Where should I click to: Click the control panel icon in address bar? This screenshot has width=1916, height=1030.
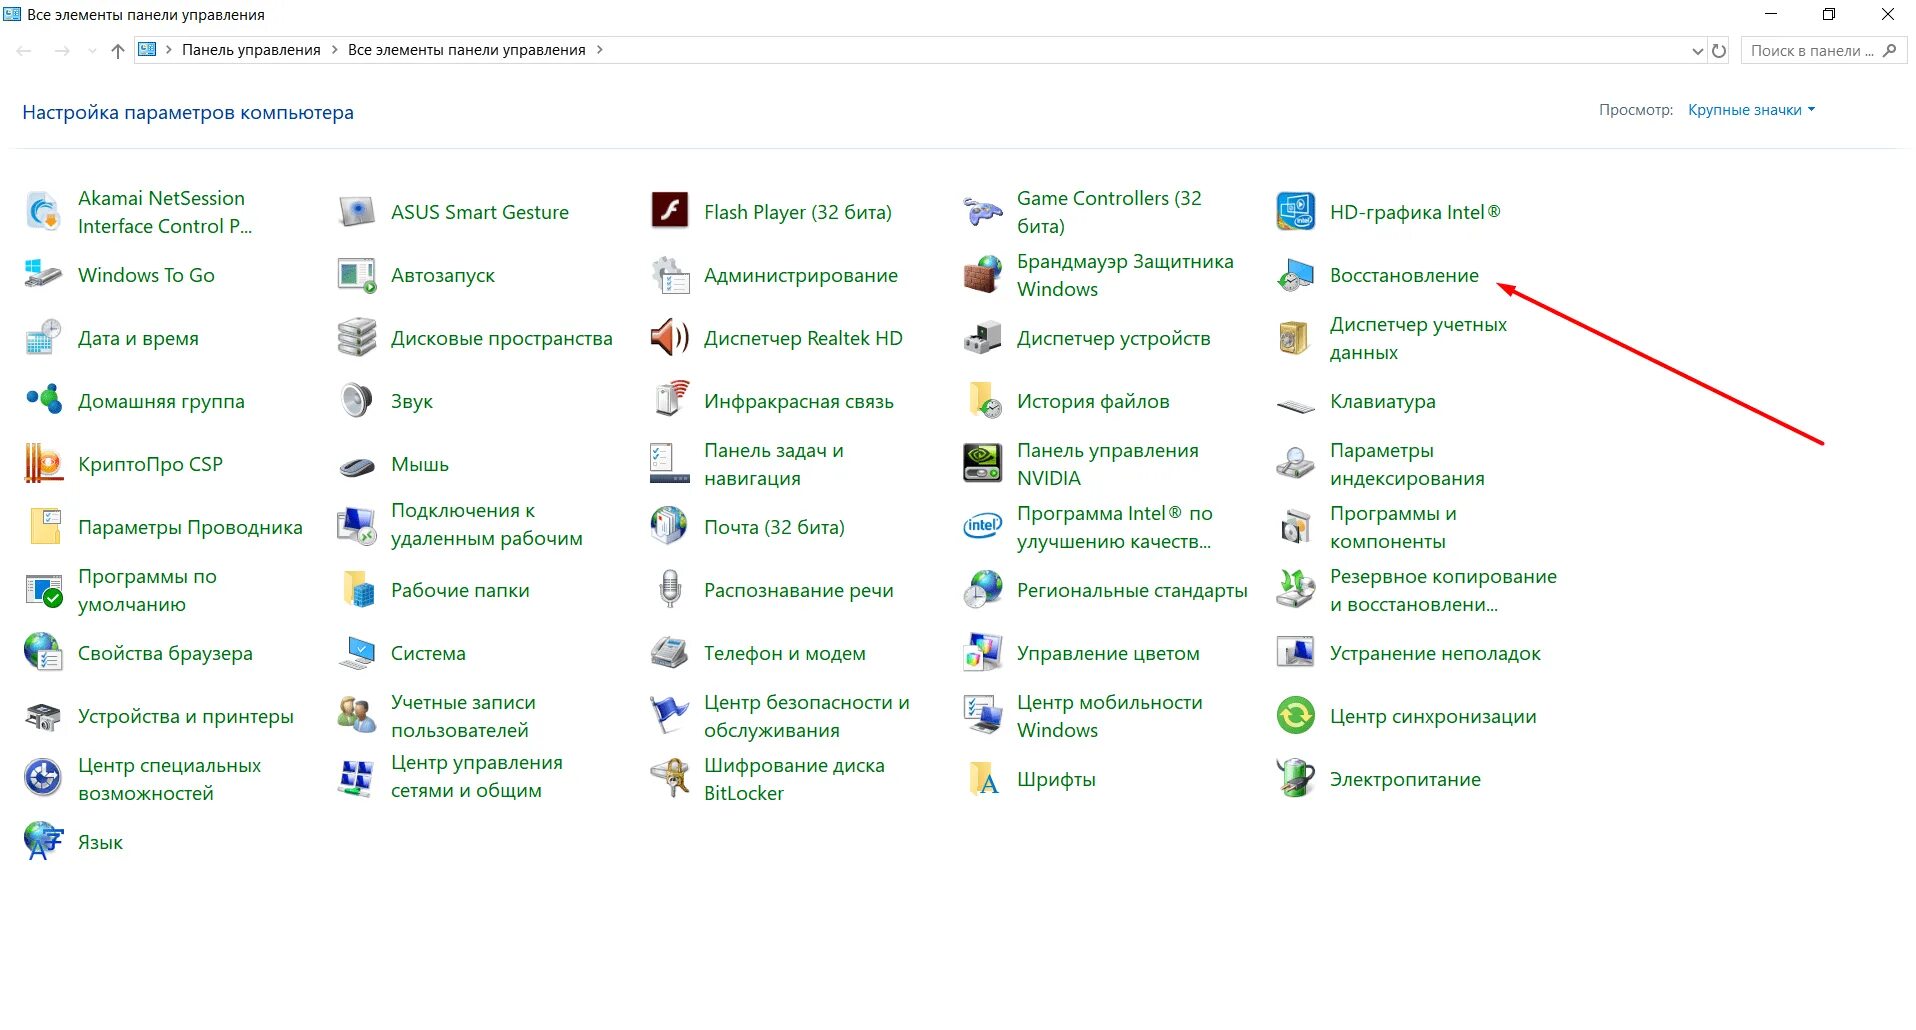pos(147,50)
